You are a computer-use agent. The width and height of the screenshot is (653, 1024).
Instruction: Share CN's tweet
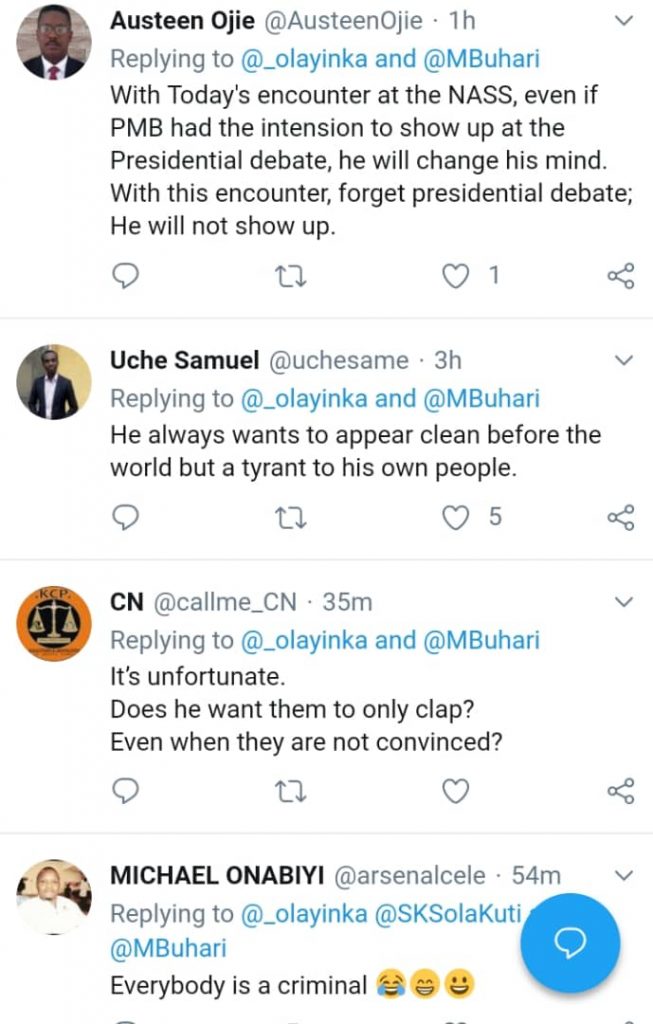[621, 792]
